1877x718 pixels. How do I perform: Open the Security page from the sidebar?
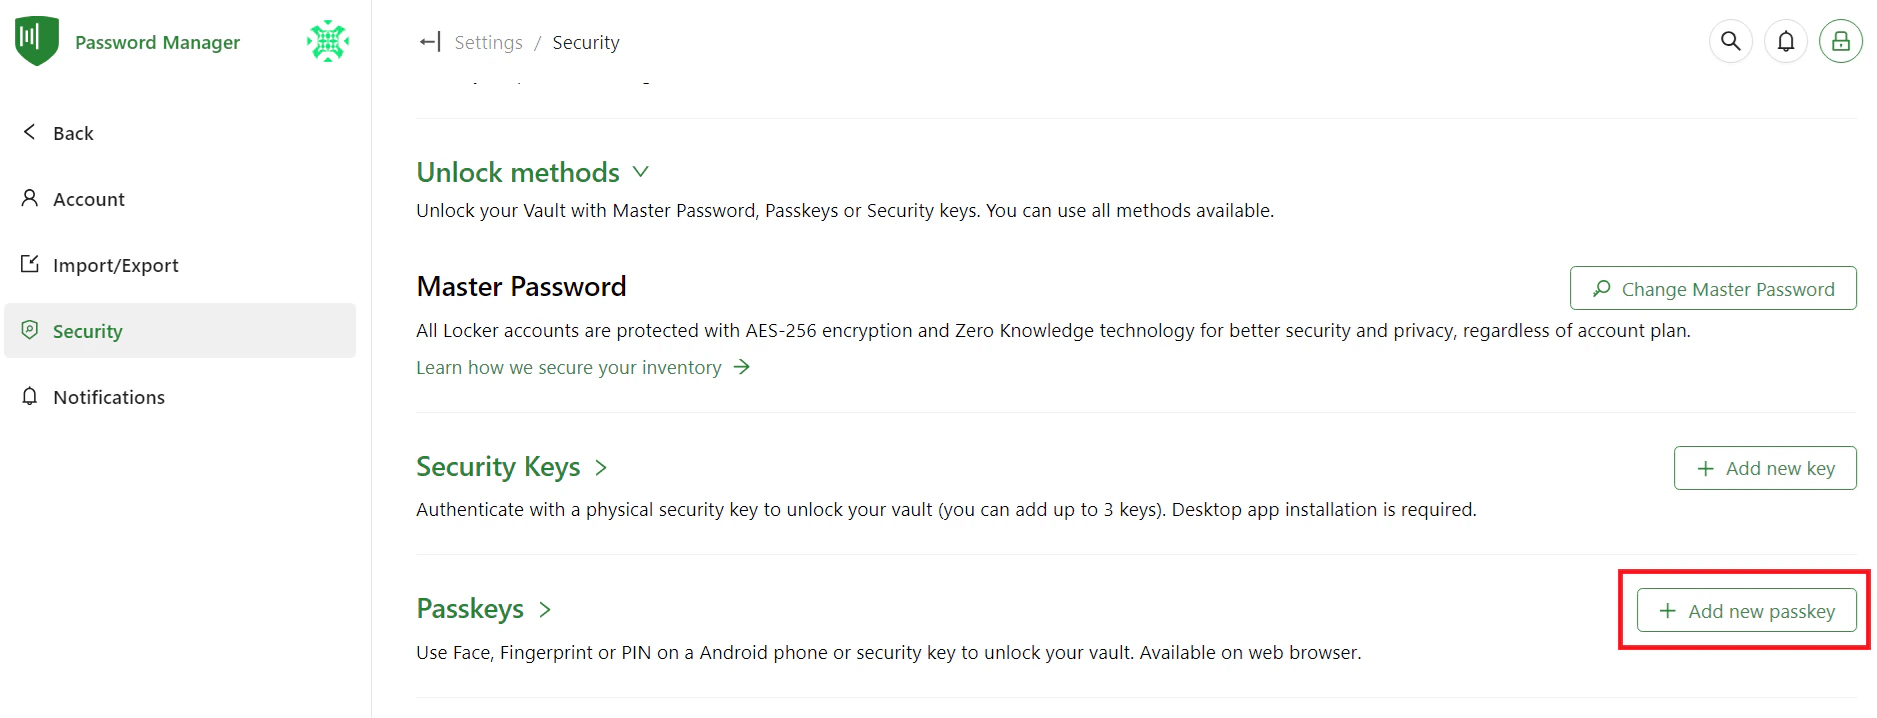click(x=88, y=330)
